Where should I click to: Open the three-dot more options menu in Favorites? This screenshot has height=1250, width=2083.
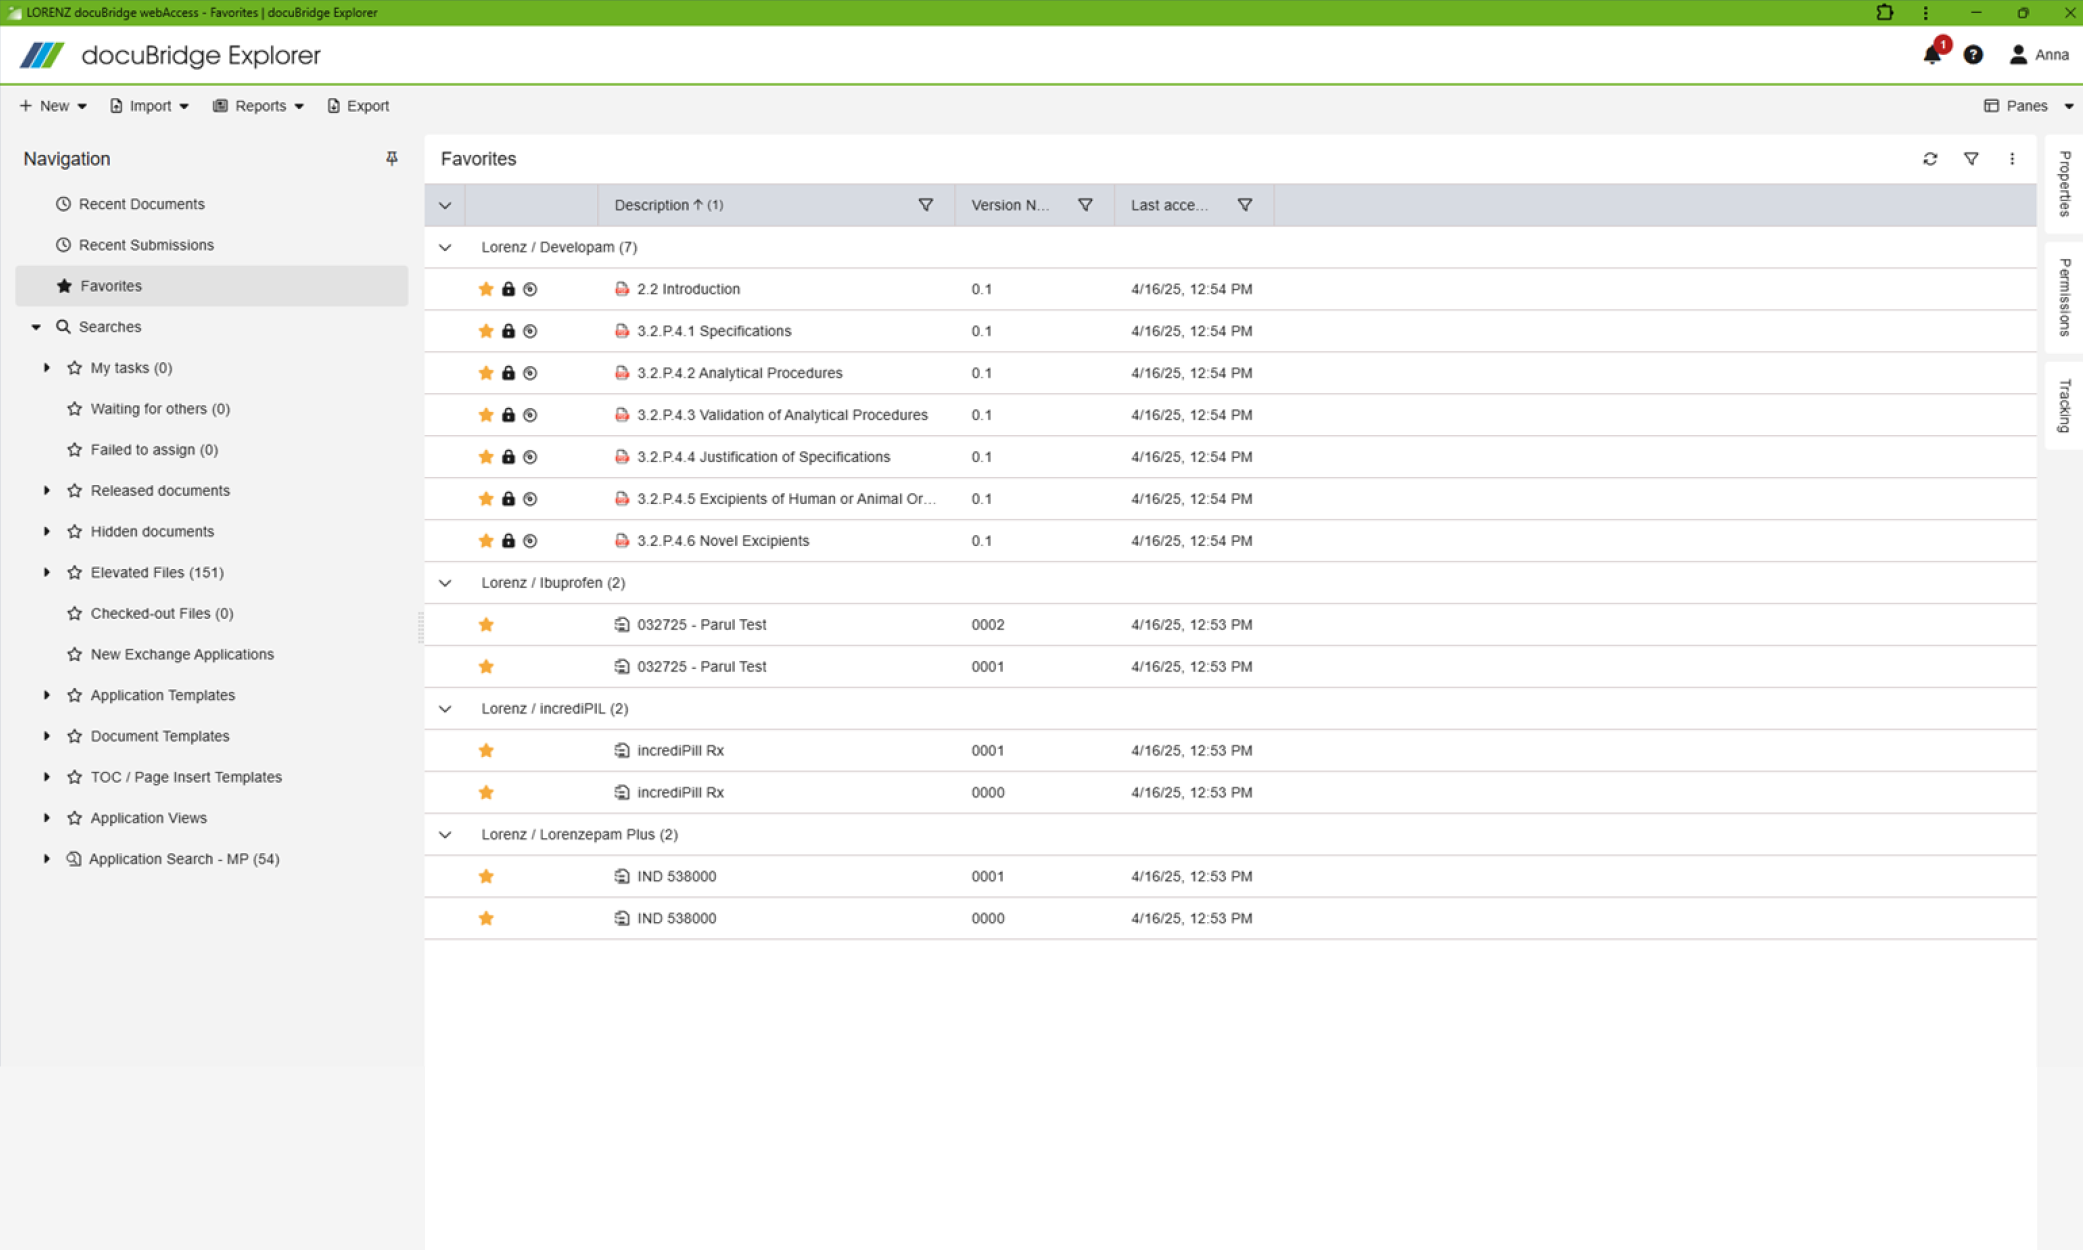pos(2012,158)
